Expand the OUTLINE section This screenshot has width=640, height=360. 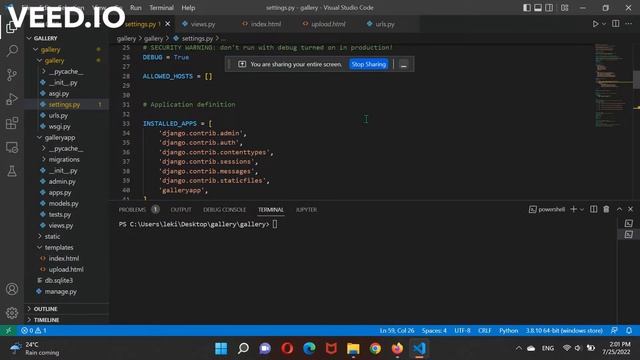45,309
